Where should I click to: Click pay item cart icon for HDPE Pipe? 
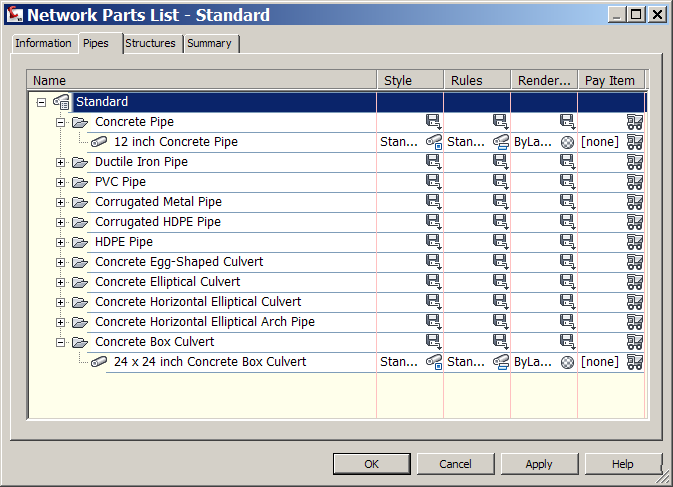tap(634, 242)
